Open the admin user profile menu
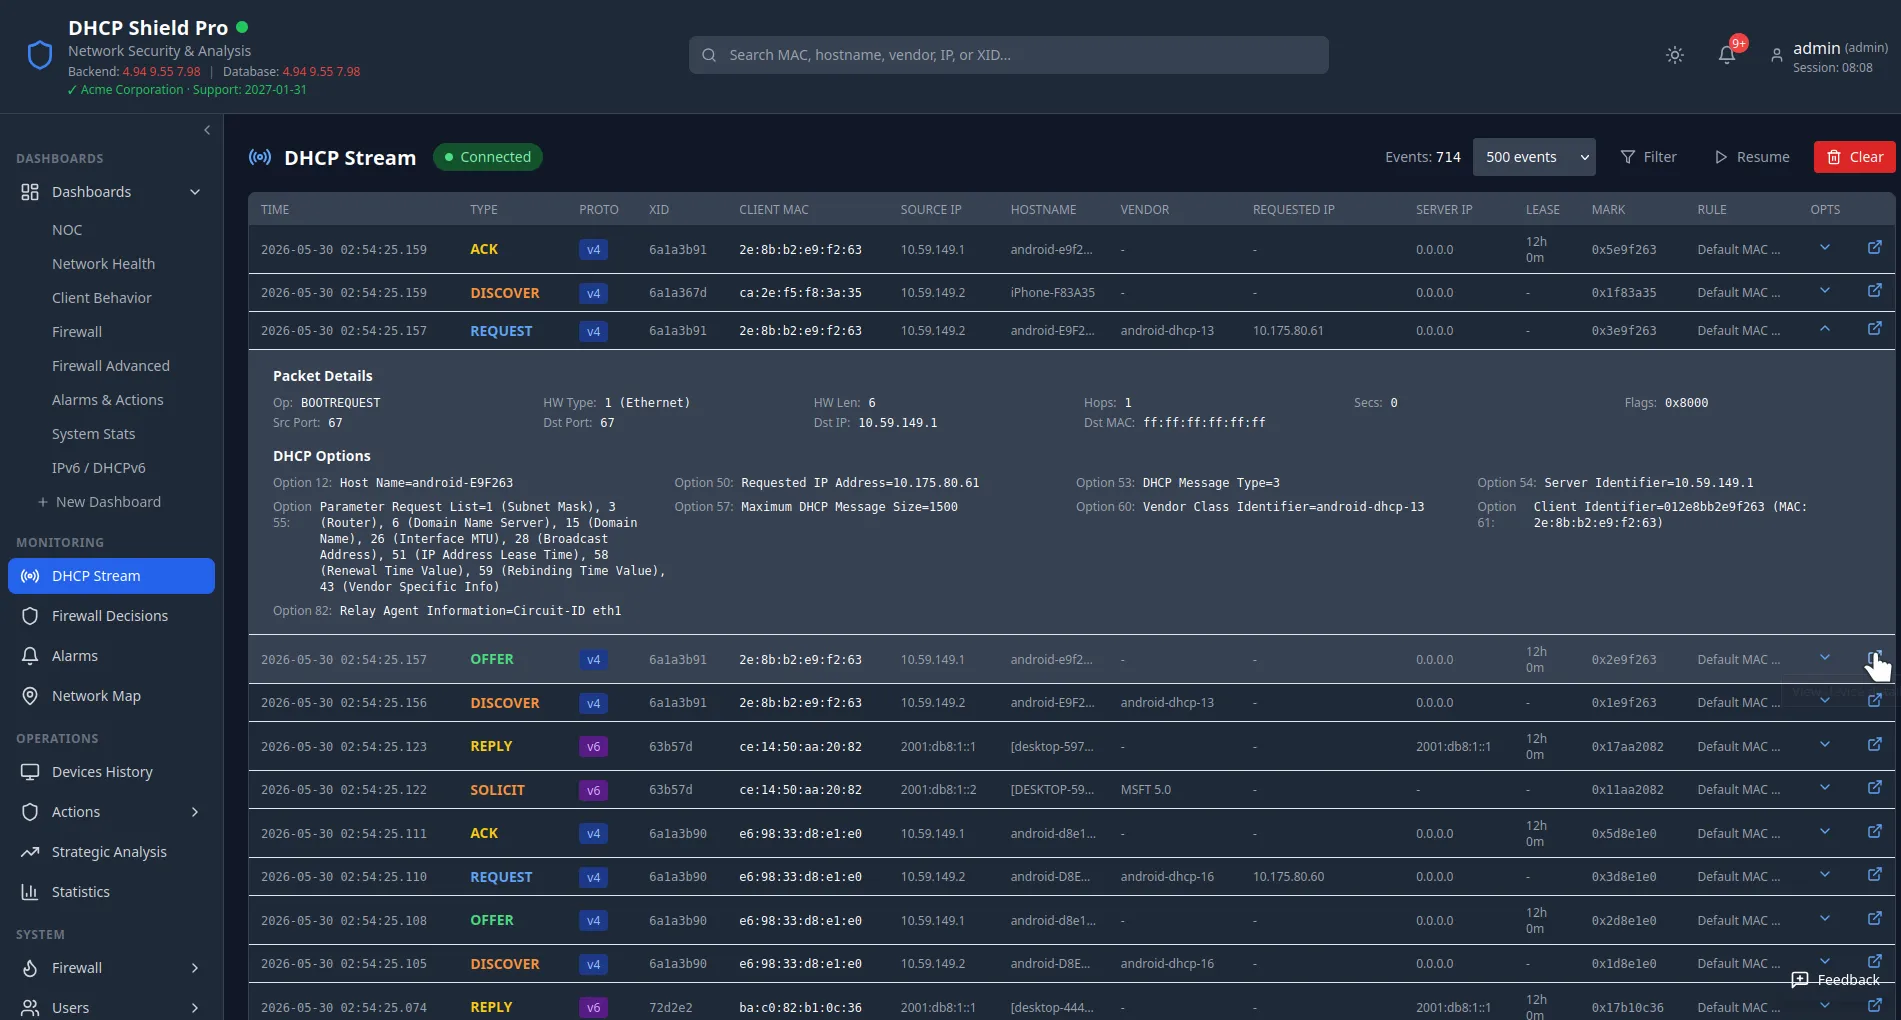 pyautogui.click(x=1828, y=56)
